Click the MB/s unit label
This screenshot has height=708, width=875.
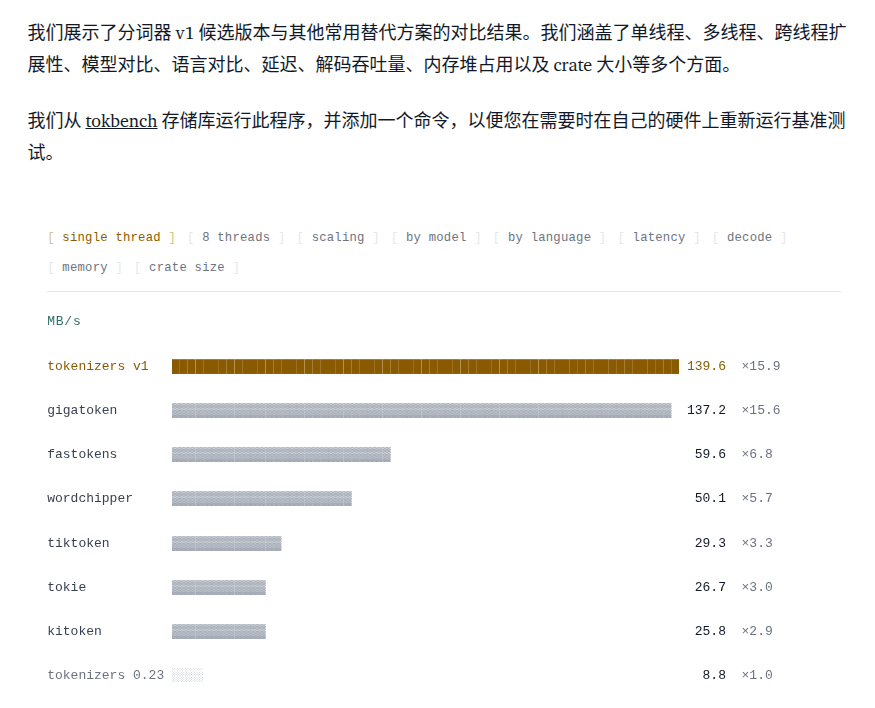point(64,321)
